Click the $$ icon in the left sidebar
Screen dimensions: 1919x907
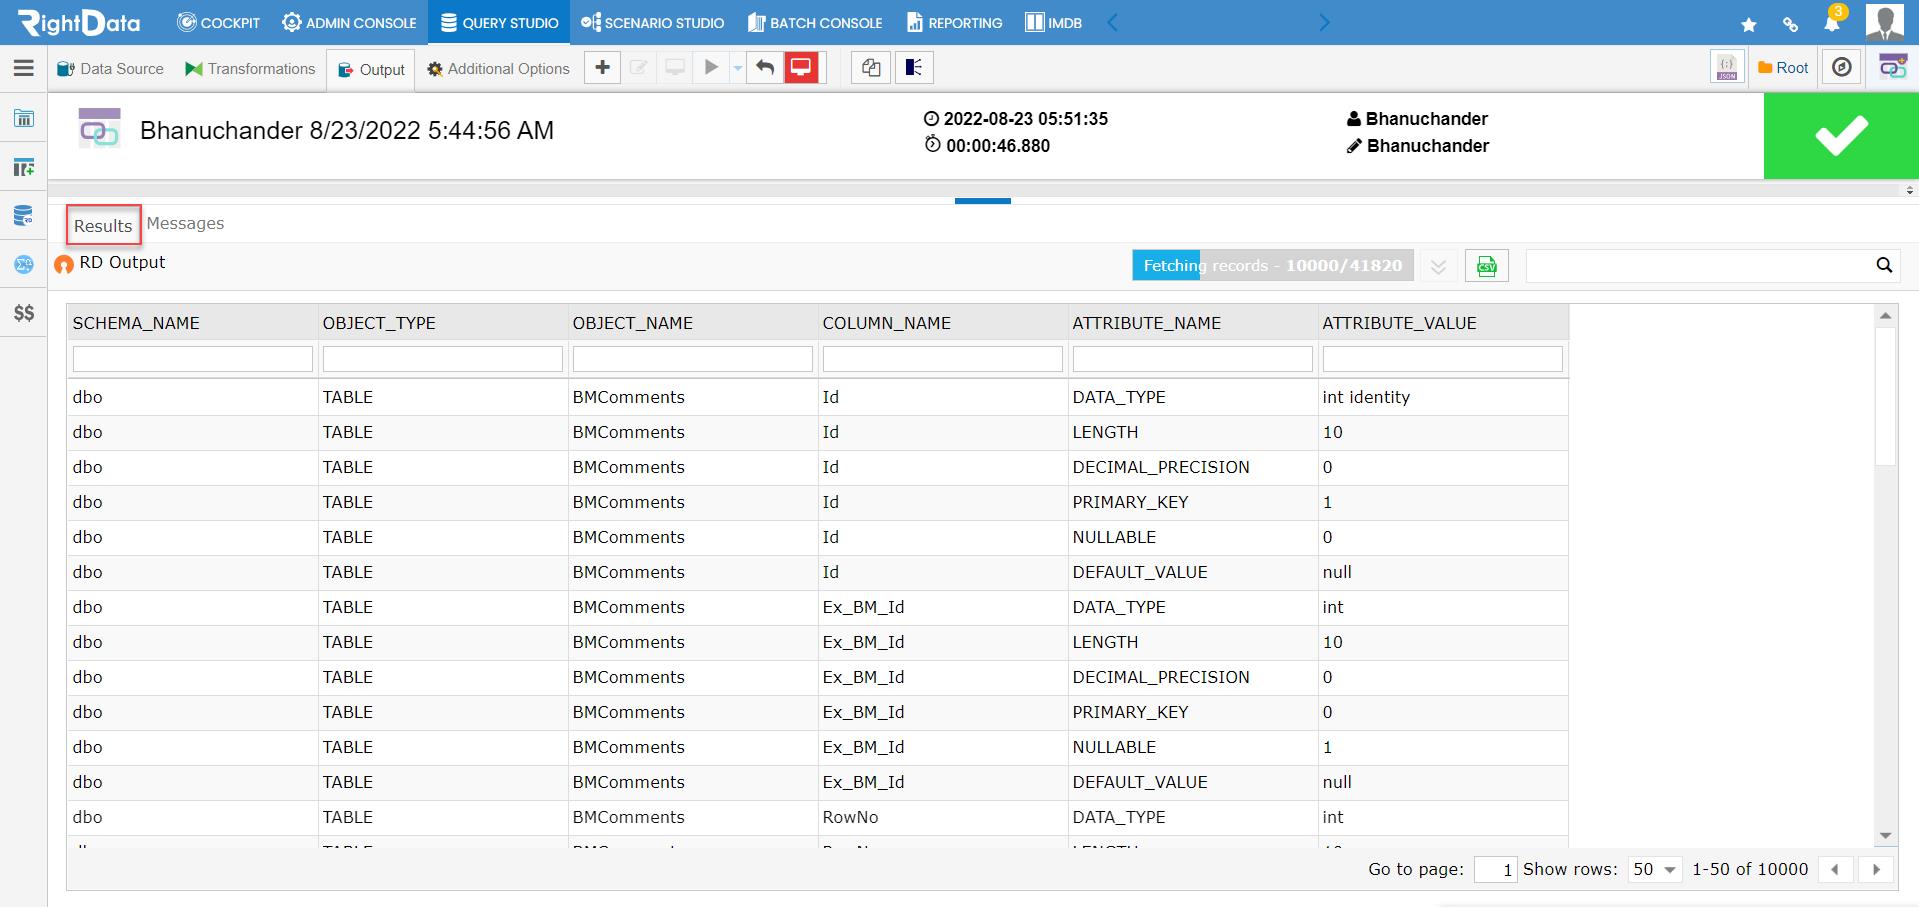22,313
